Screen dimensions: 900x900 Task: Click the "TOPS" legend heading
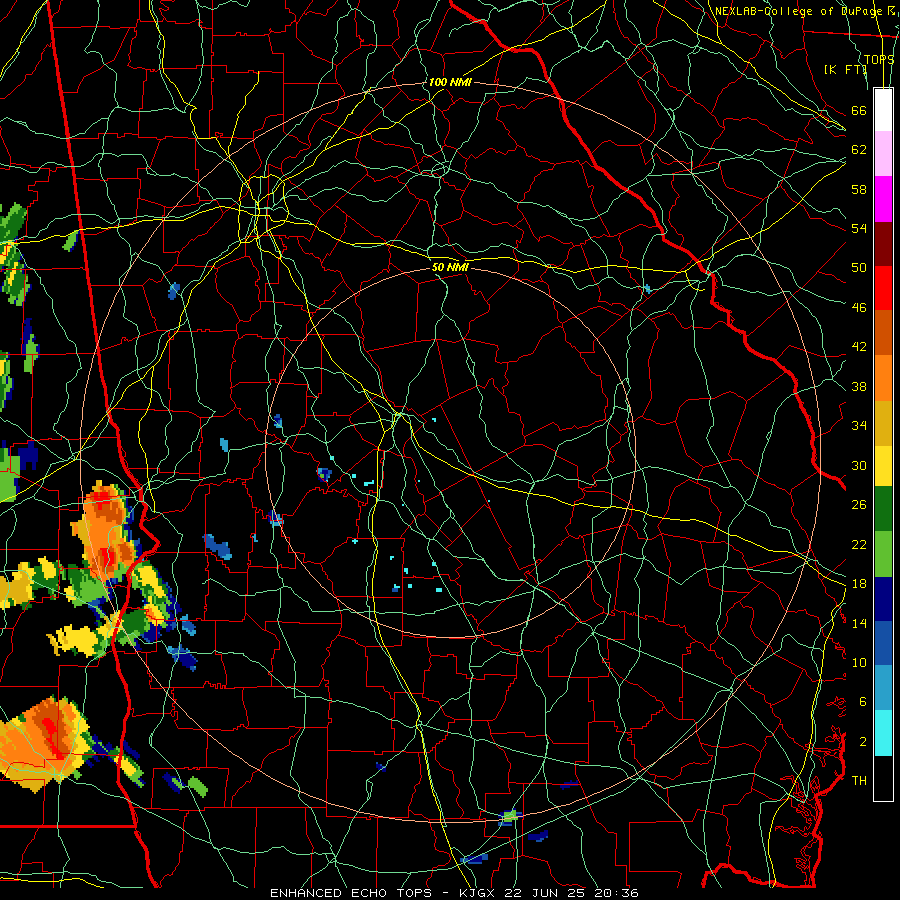tap(879, 59)
